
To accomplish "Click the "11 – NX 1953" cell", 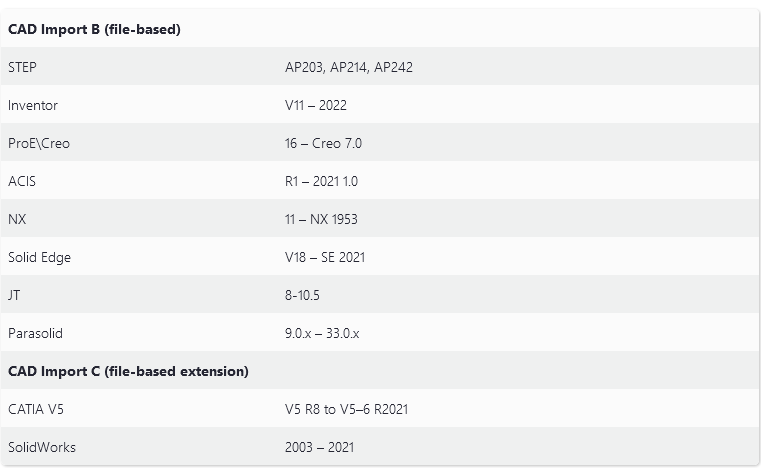I will click(x=321, y=219).
